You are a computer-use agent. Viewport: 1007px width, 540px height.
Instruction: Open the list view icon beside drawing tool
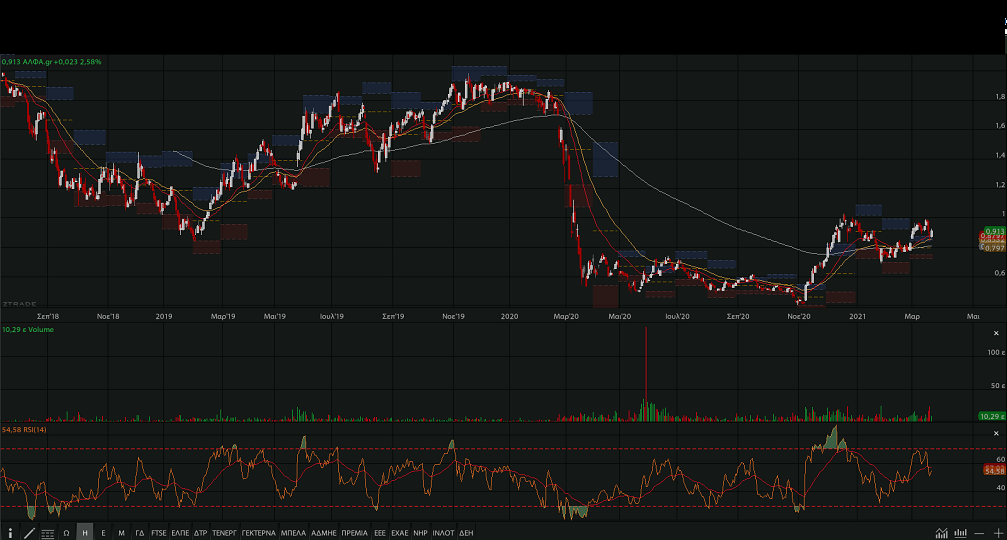tap(48, 533)
